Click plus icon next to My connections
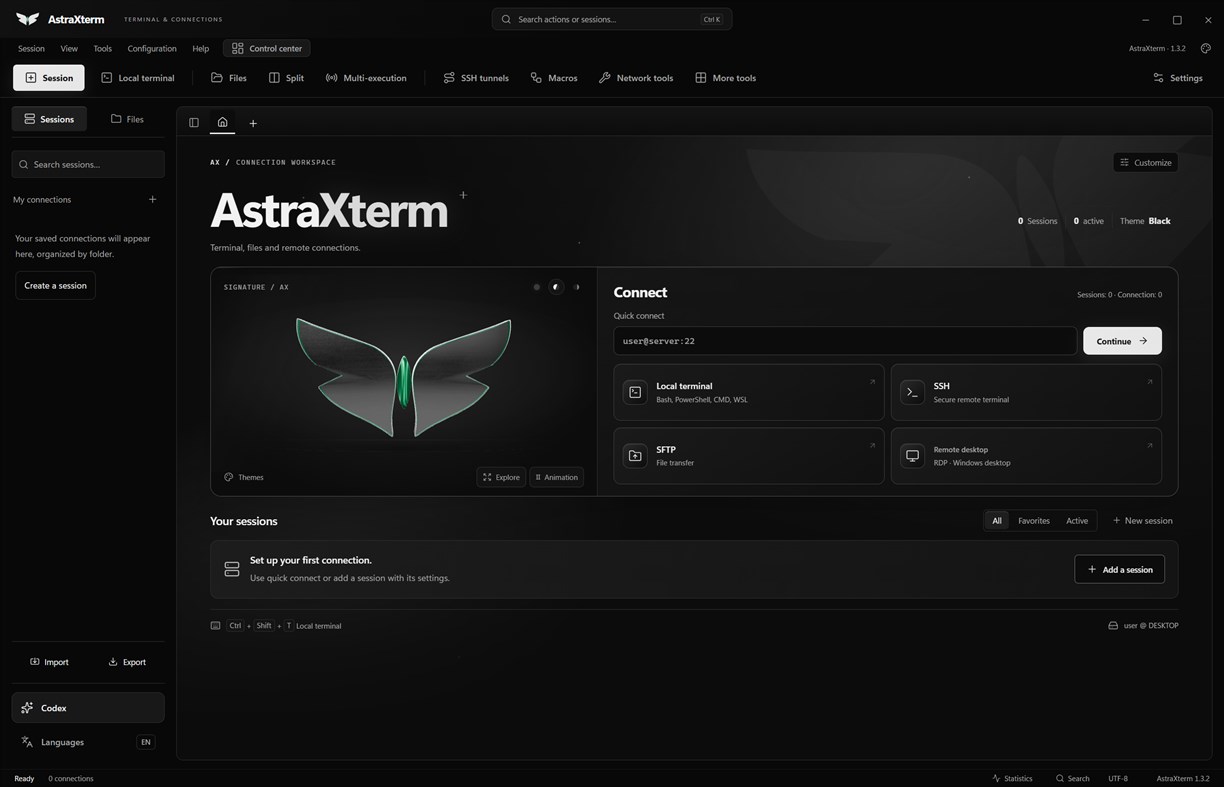This screenshot has width=1224, height=787. [153, 199]
